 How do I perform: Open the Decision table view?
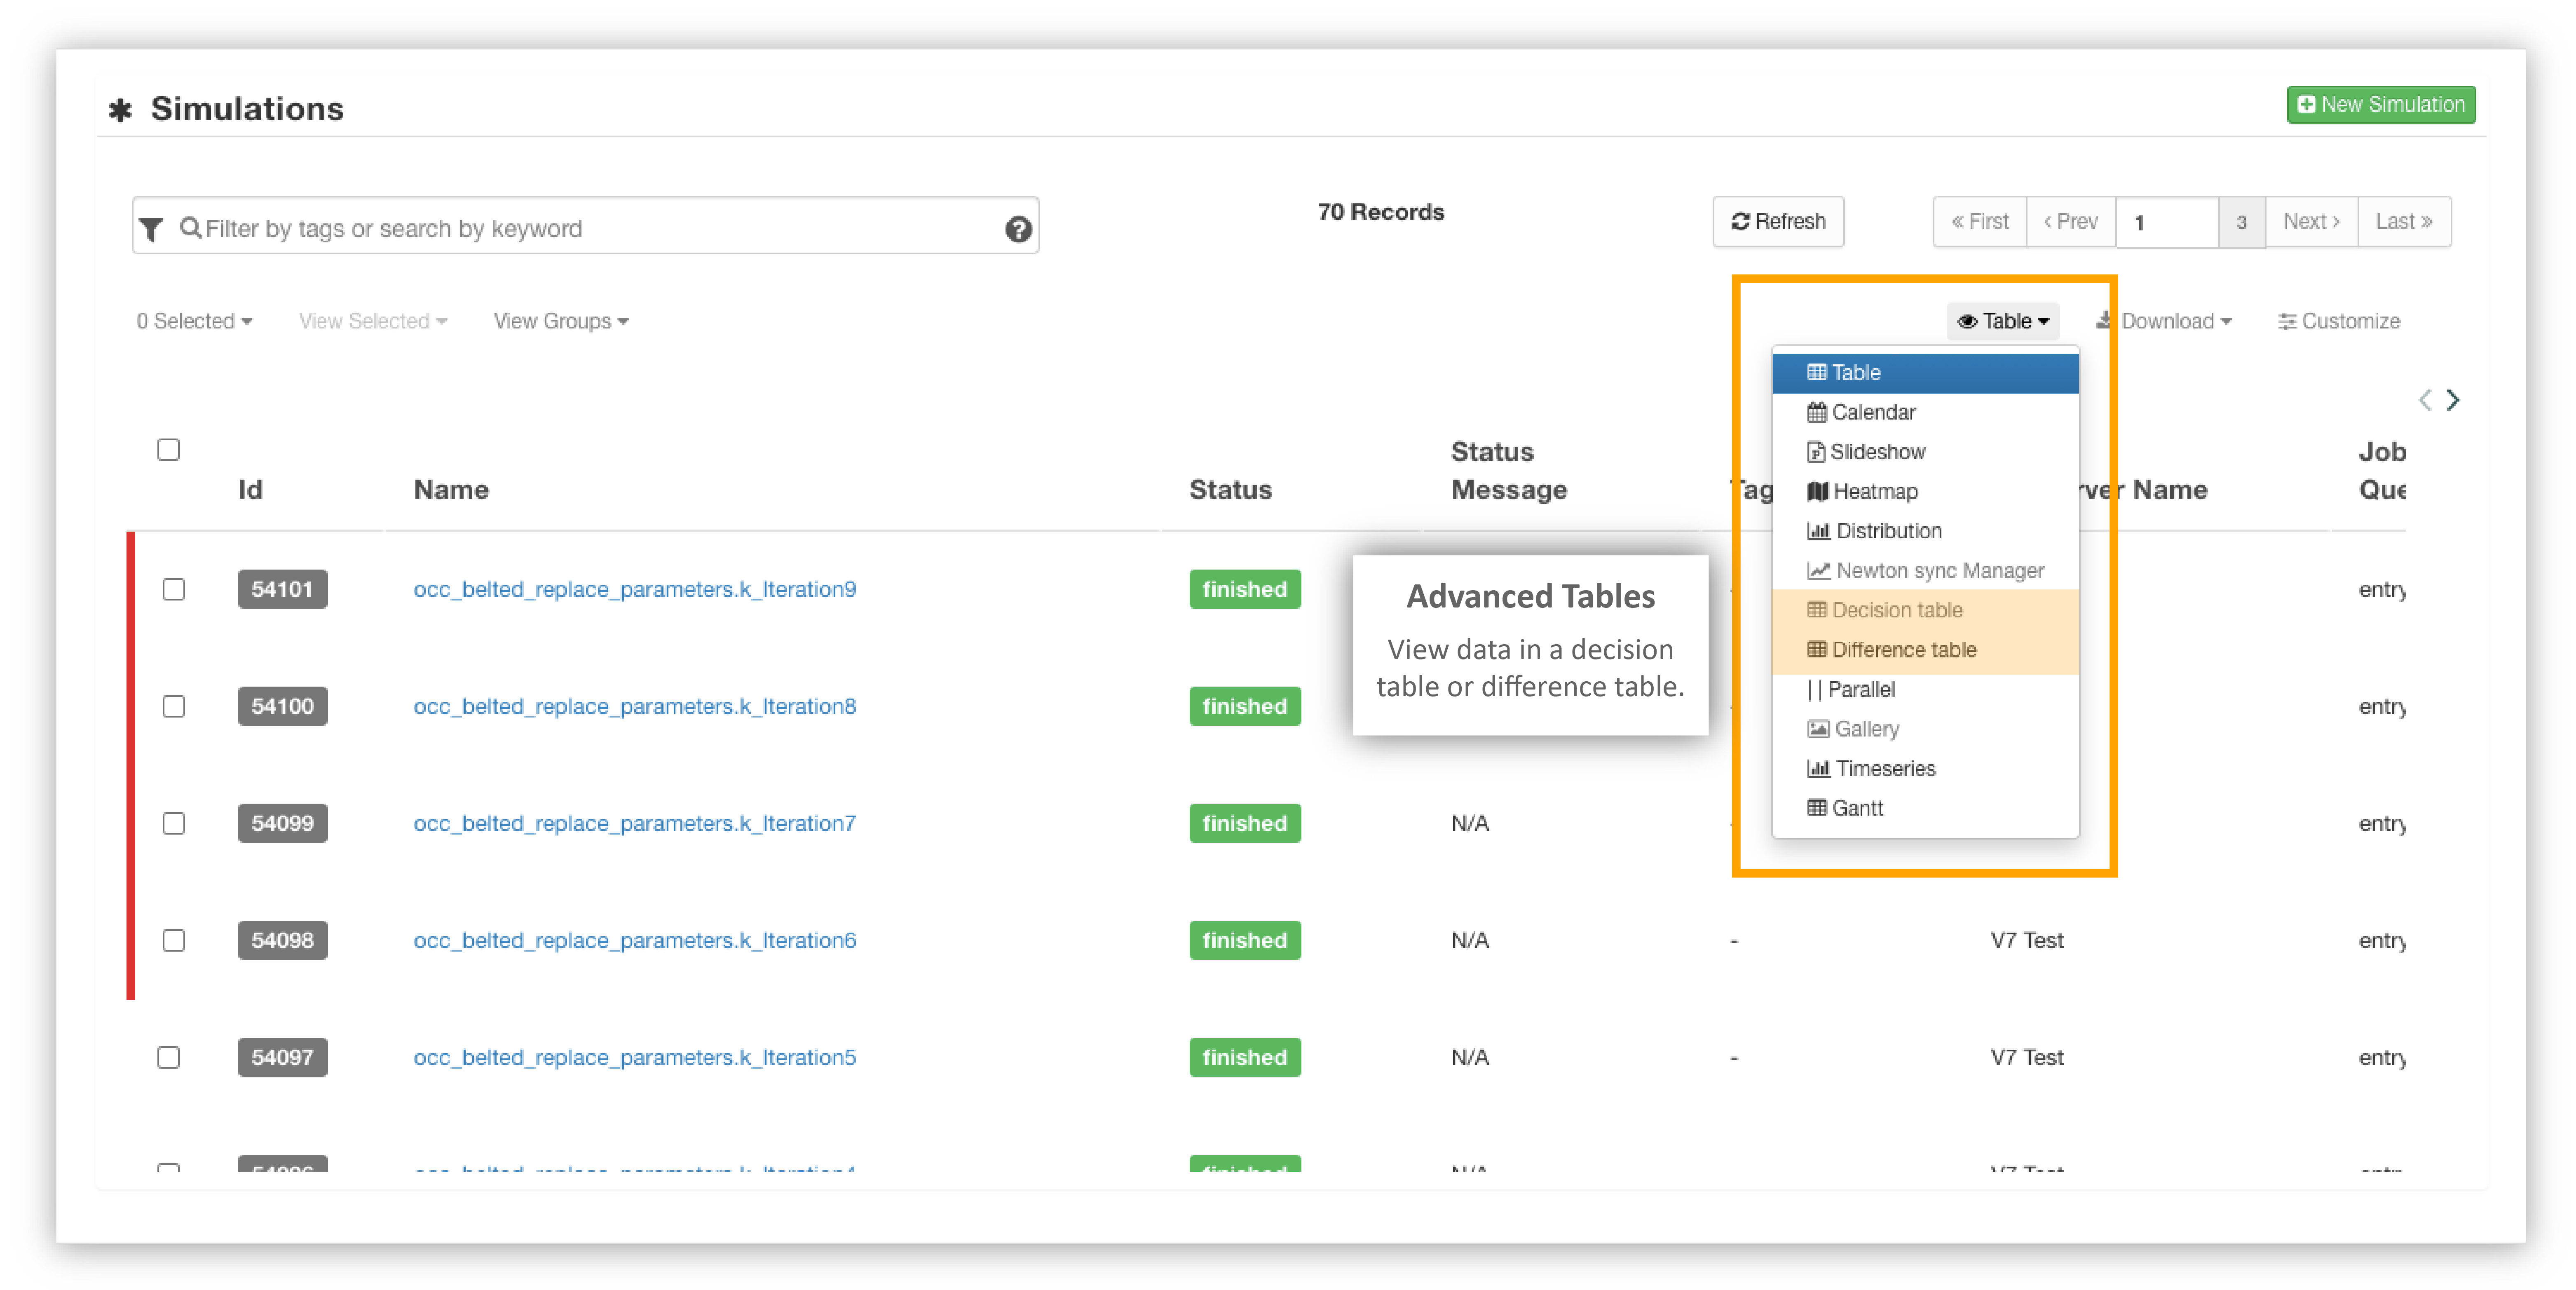[x=1925, y=610]
